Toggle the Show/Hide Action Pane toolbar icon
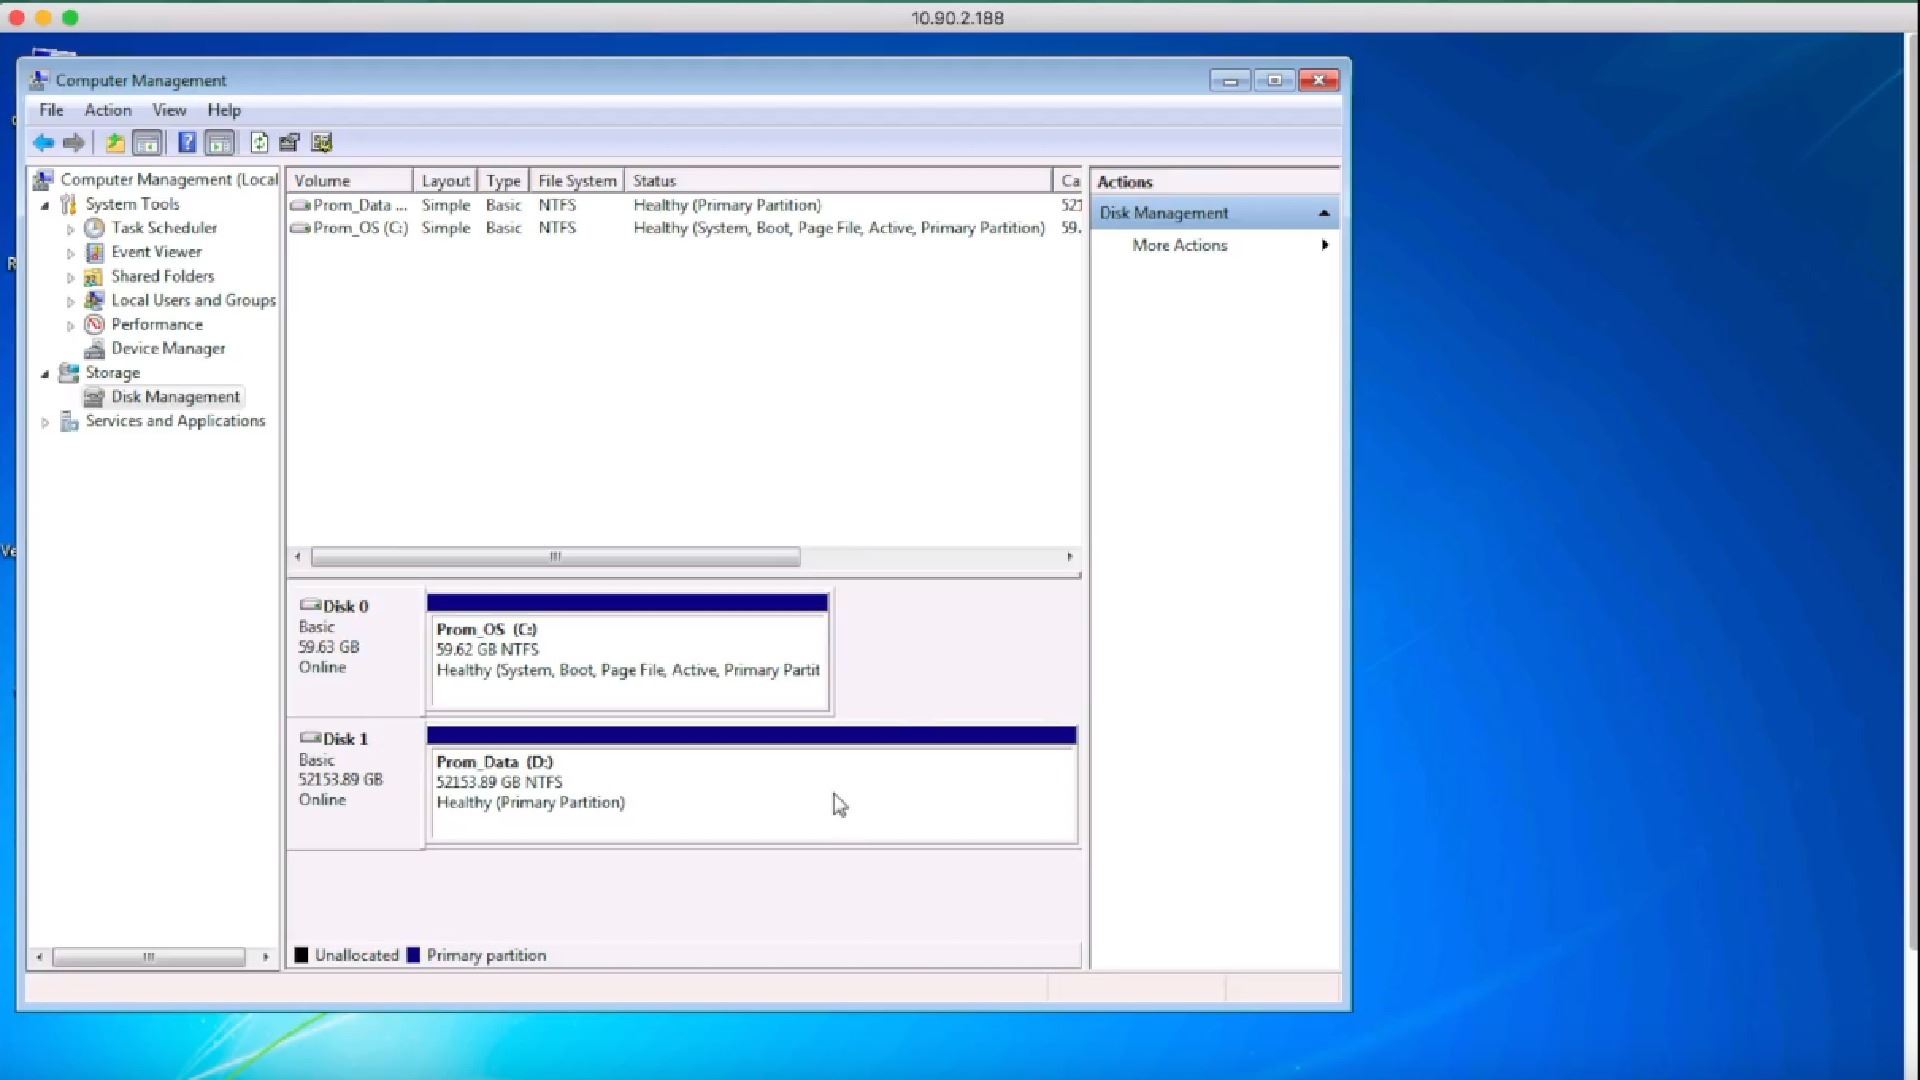The height and width of the screenshot is (1080, 1920). coord(219,143)
